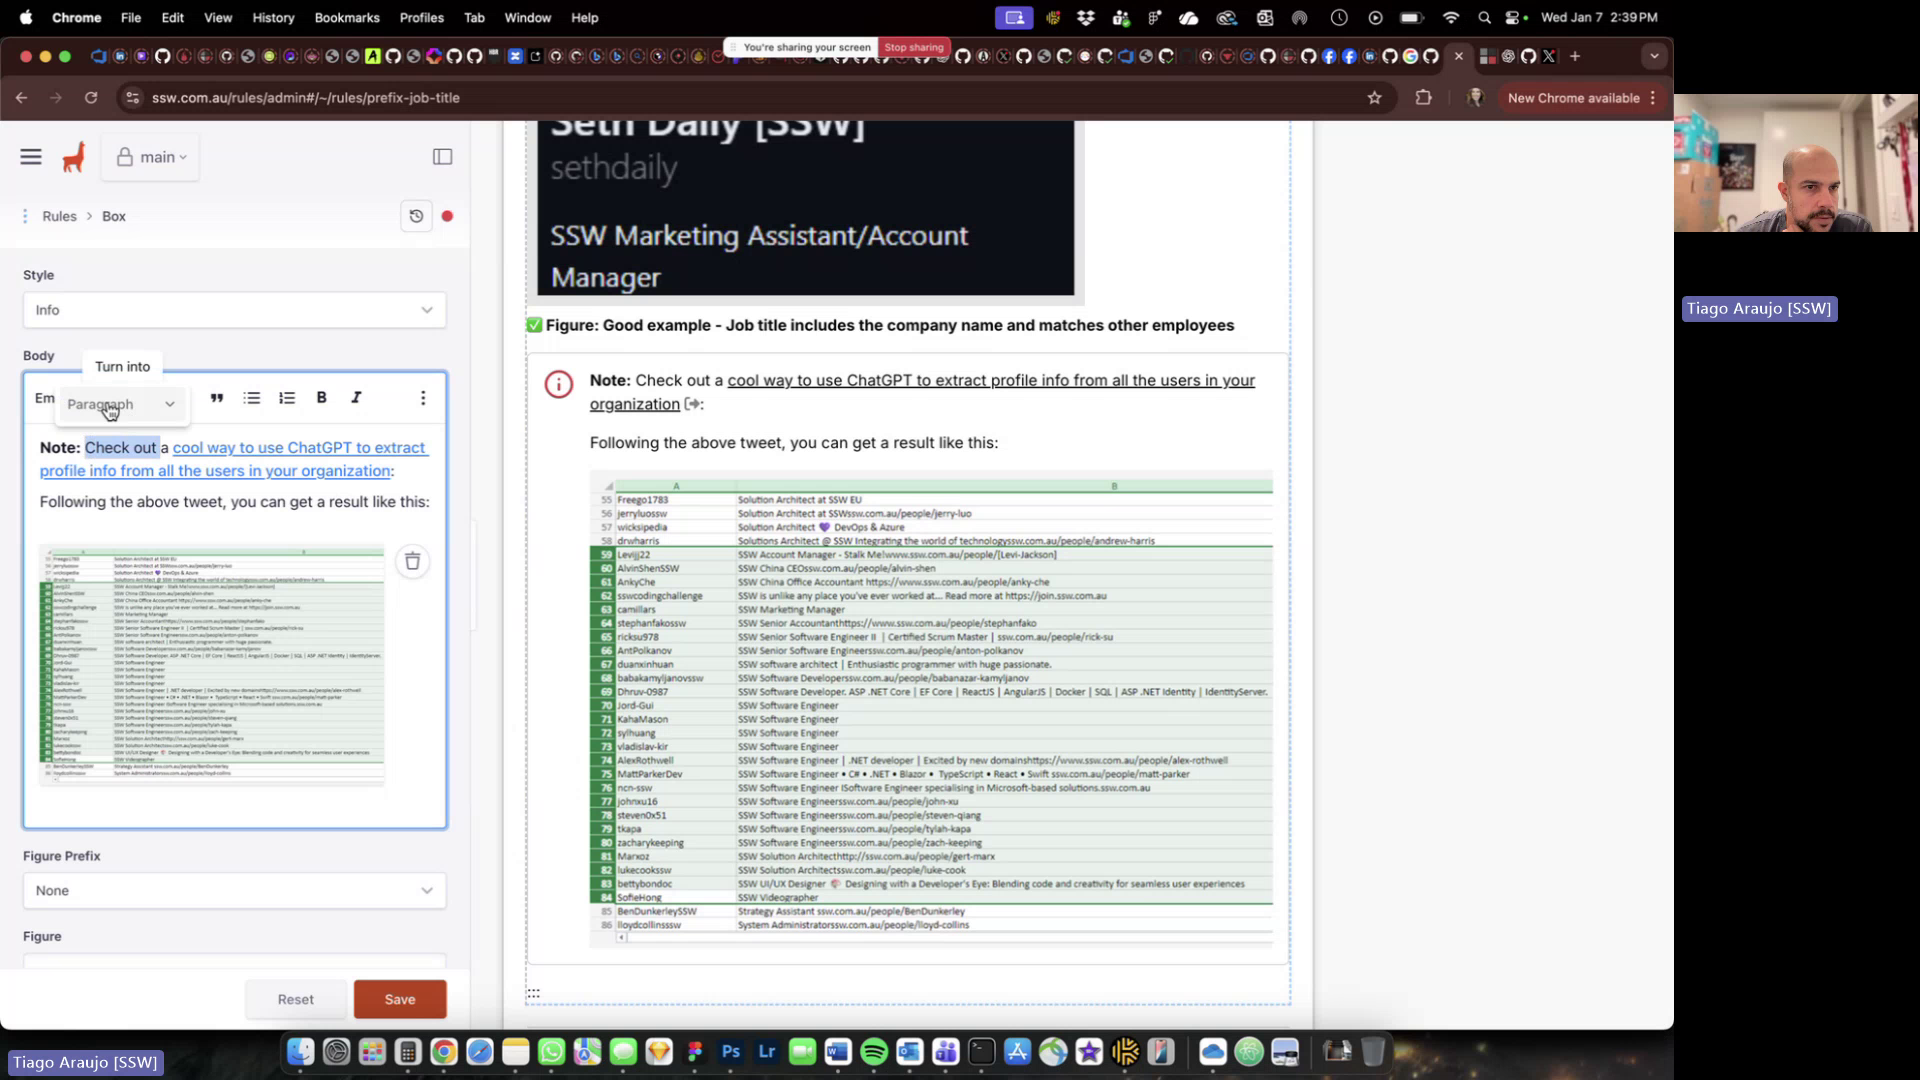Open the Window menu
This screenshot has width=1920, height=1080.
pos(527,18)
